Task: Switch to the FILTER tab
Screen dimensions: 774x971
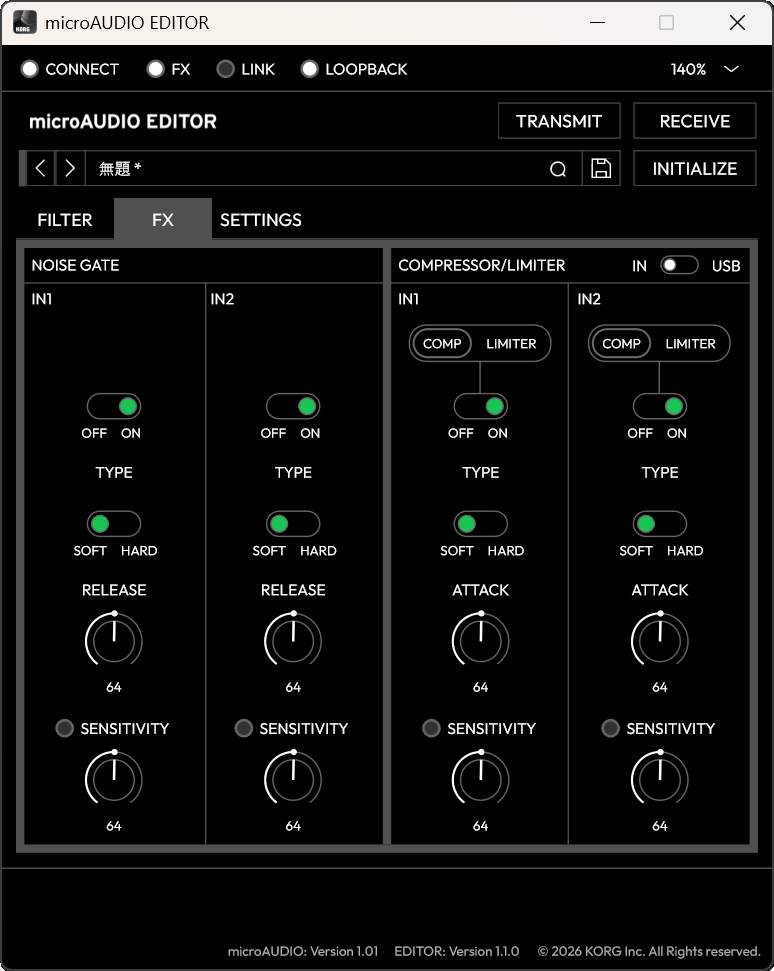Action: pyautogui.click(x=65, y=220)
